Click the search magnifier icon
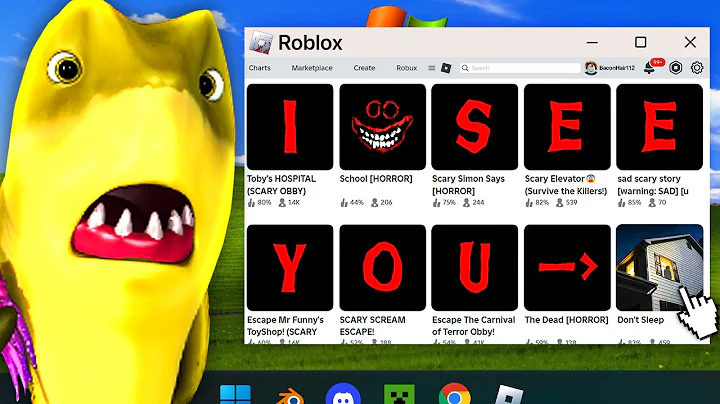The height and width of the screenshot is (404, 720). tap(465, 68)
